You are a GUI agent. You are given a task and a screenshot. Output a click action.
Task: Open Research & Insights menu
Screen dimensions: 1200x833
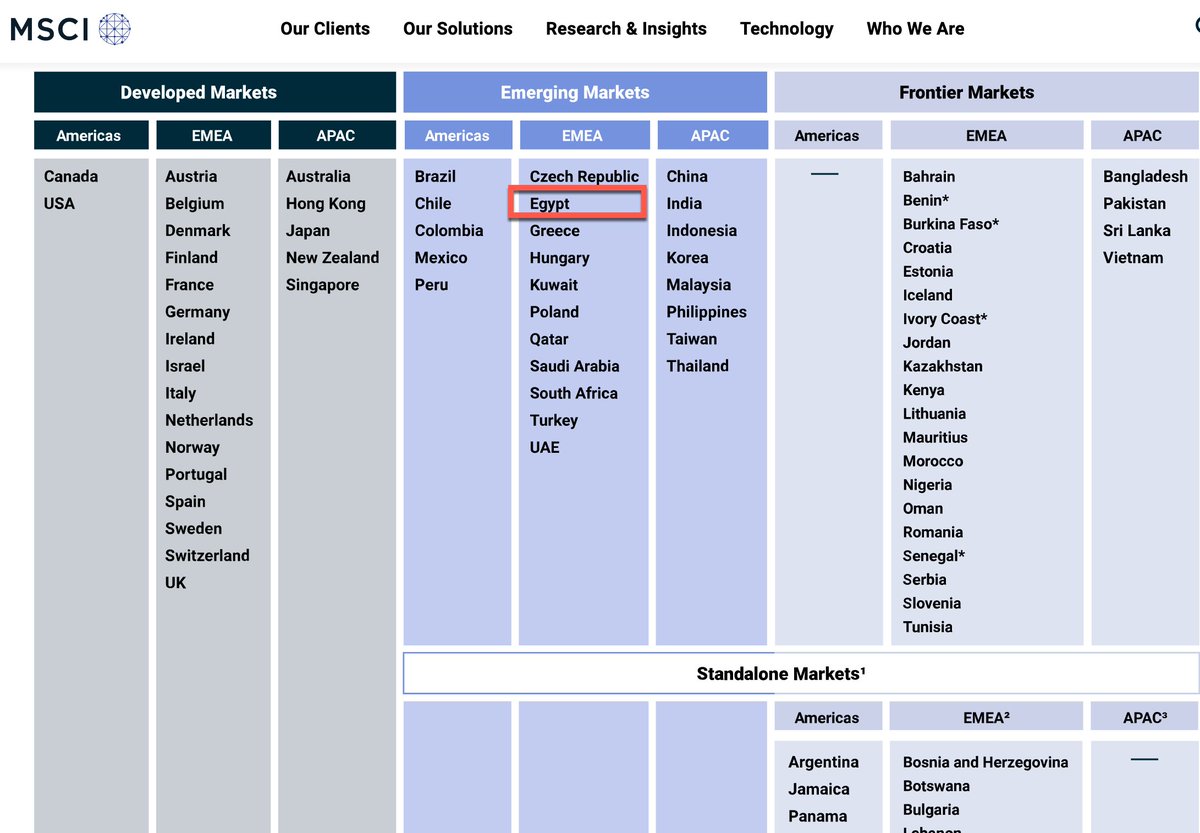pyautogui.click(x=626, y=29)
